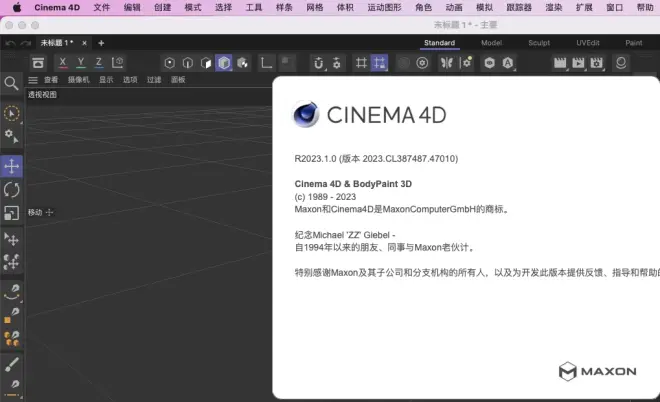Click the undo arrow button

[x=10, y=43]
